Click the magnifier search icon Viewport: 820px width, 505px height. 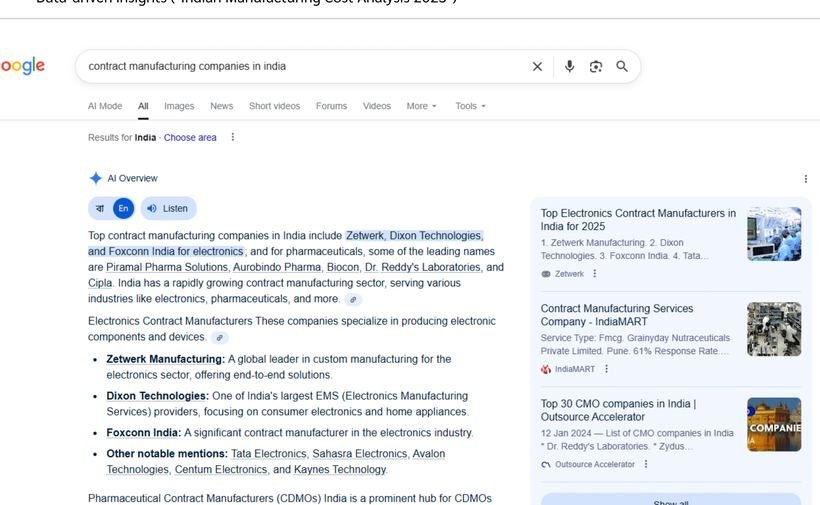[622, 66]
